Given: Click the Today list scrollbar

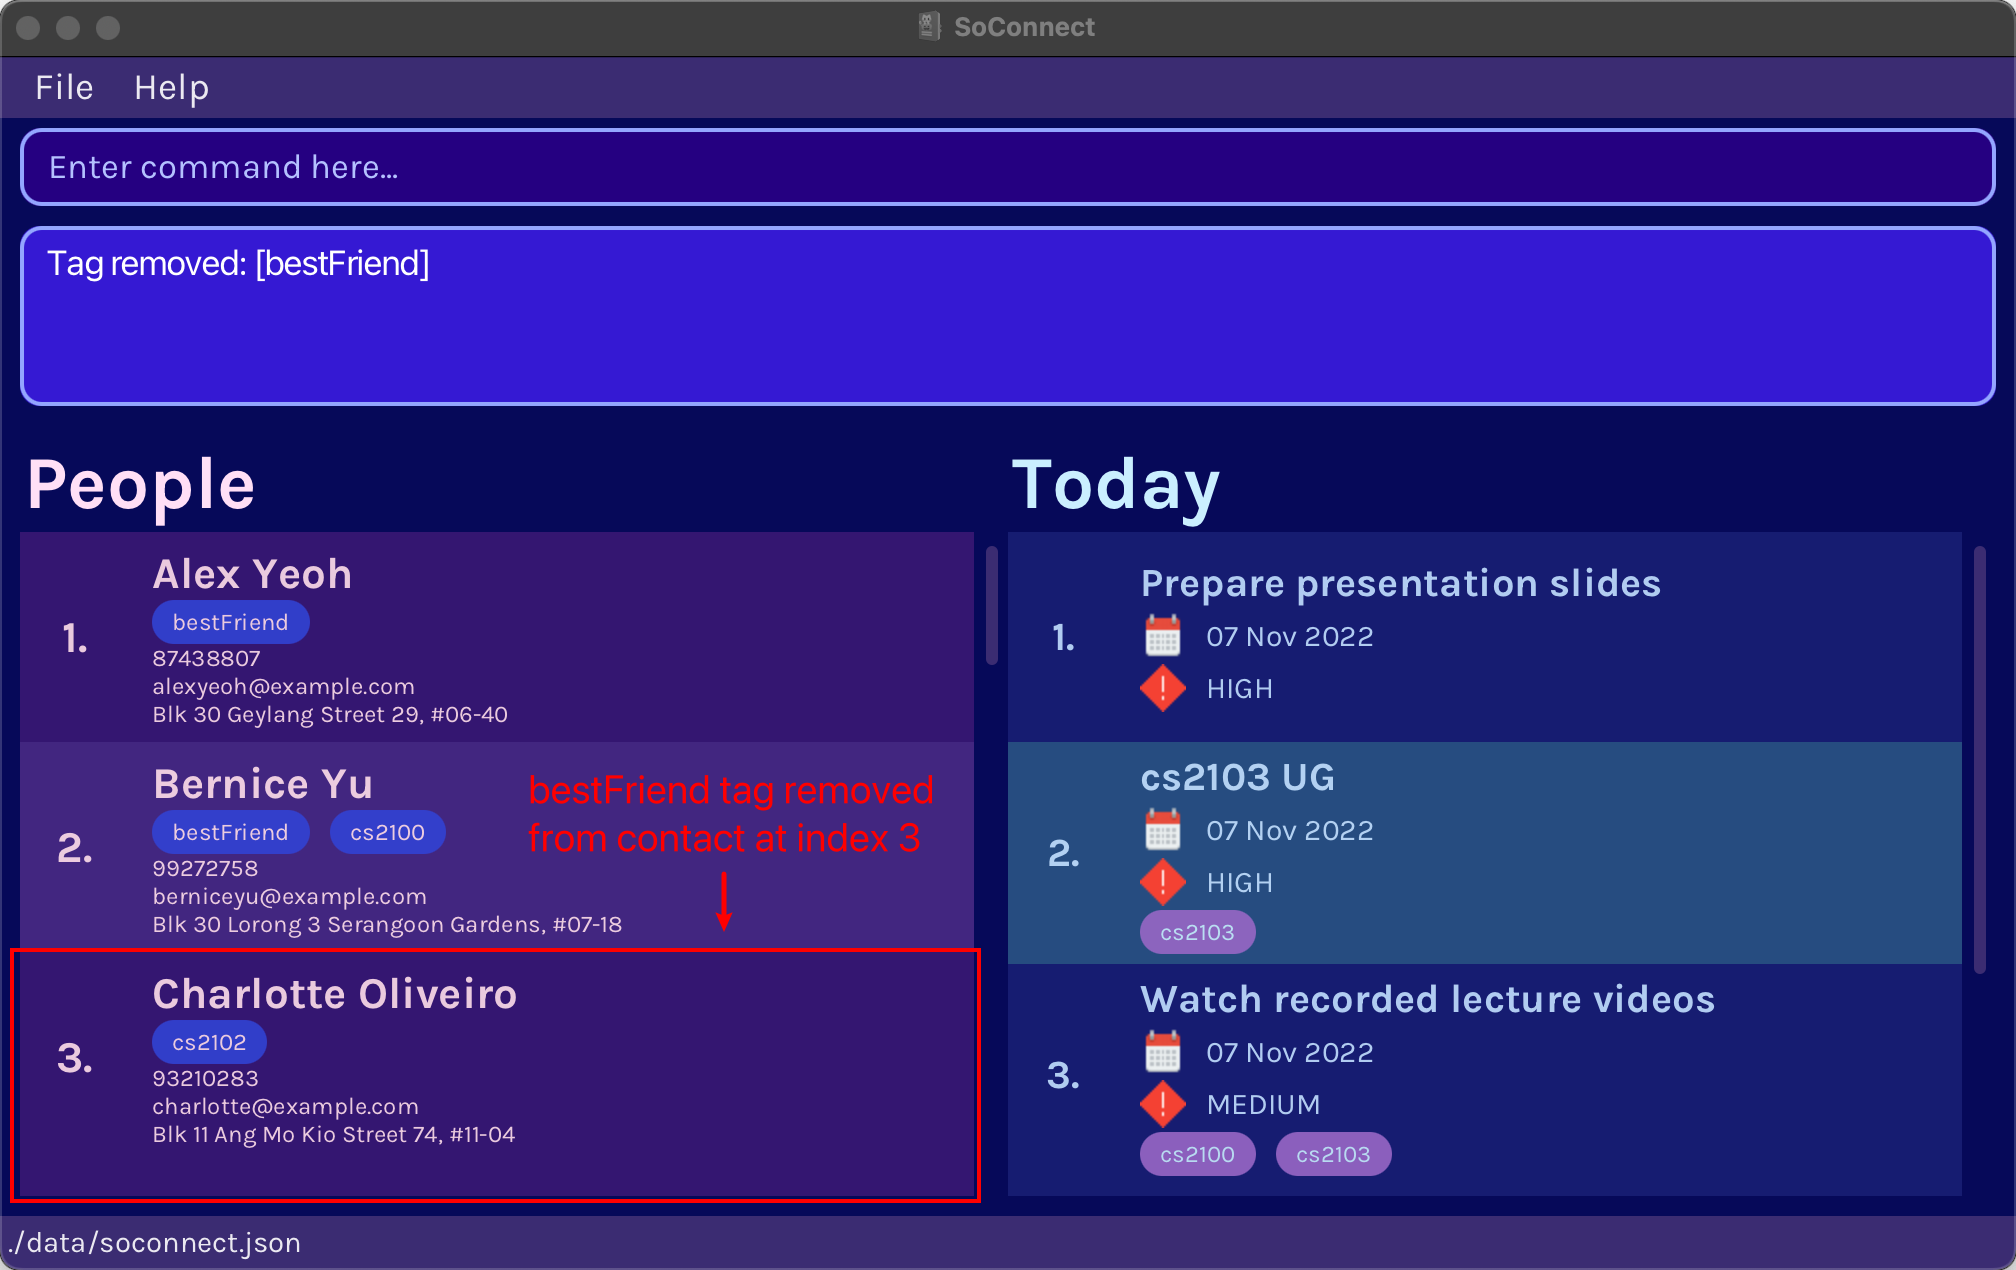Looking at the screenshot, I should (1980, 760).
